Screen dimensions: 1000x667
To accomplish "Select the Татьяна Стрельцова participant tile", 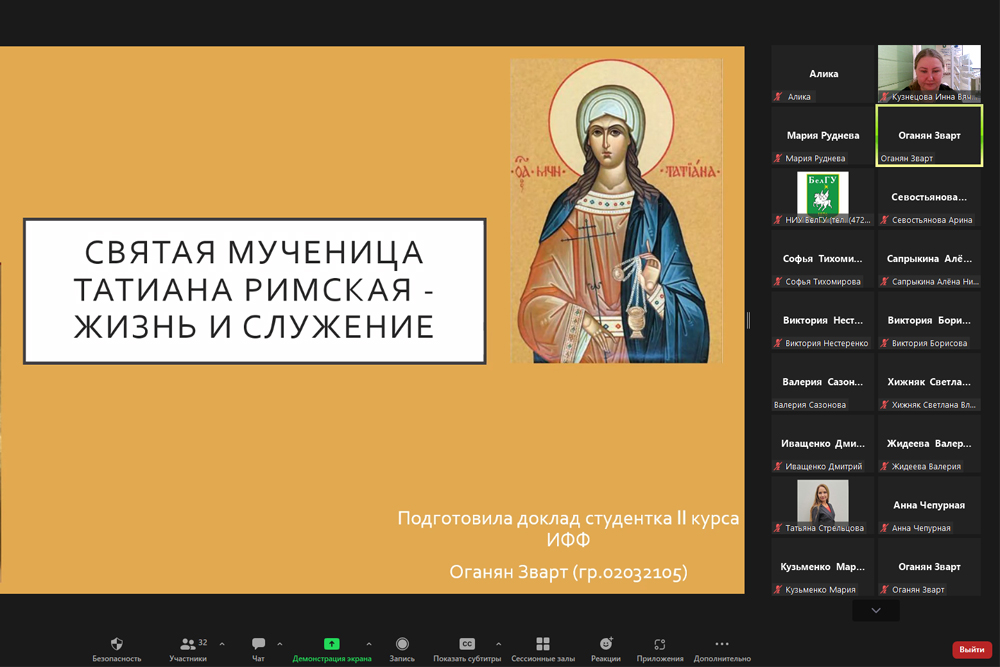I will click(x=822, y=506).
